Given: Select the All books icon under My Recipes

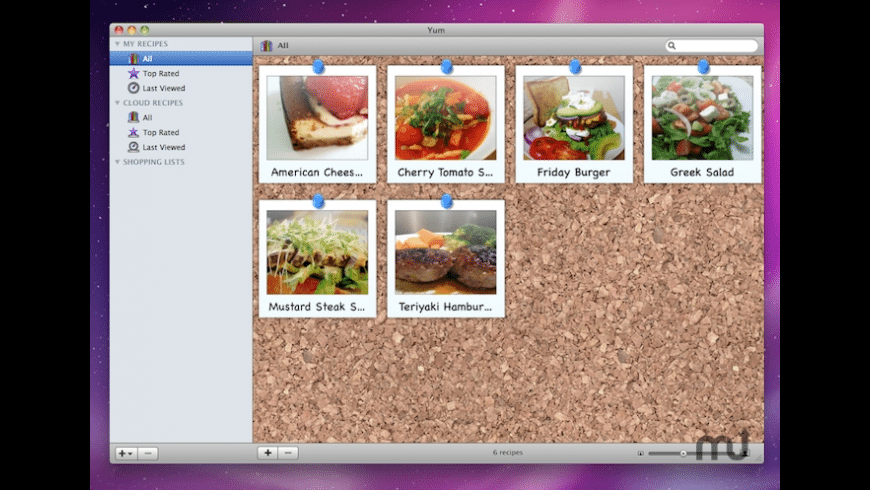Looking at the screenshot, I should (x=133, y=59).
